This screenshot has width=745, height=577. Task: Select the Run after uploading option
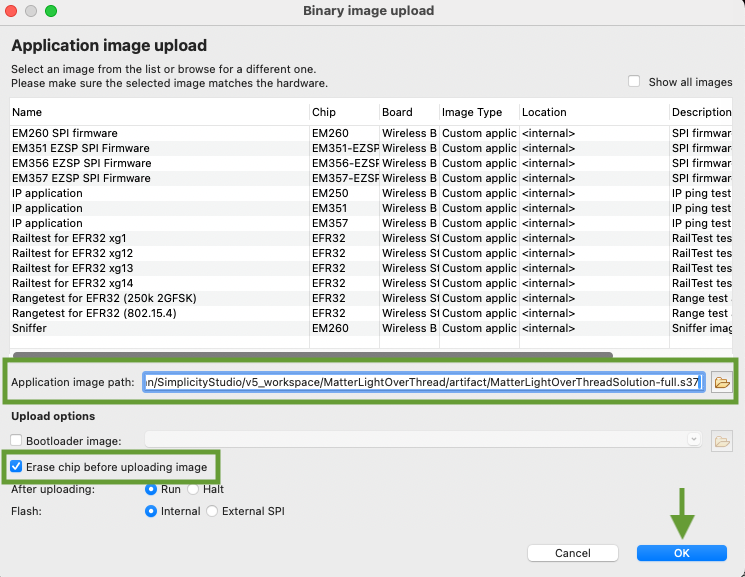click(x=152, y=489)
